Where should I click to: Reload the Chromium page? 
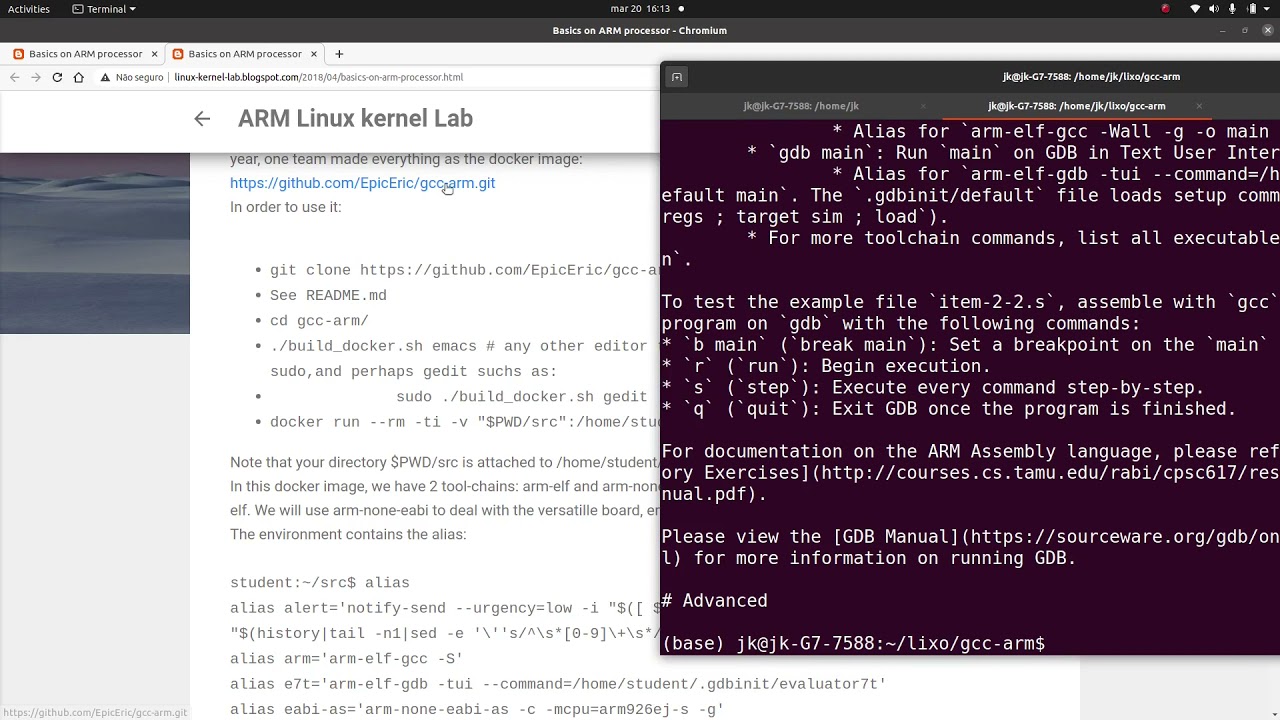click(x=57, y=77)
